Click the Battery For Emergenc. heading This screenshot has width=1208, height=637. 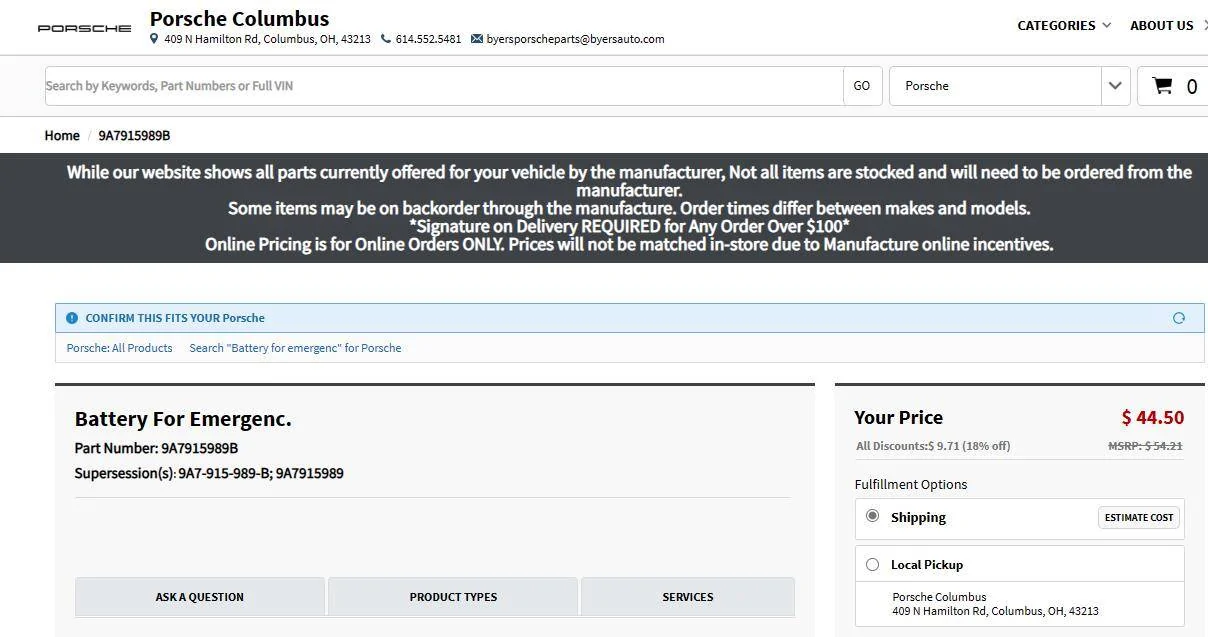(183, 419)
